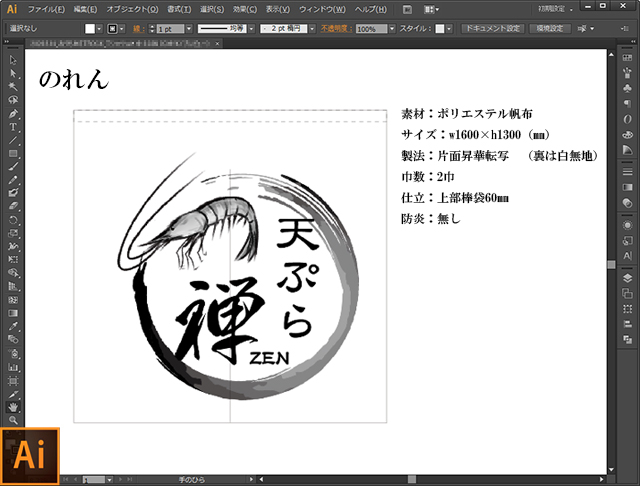This screenshot has width=640, height=486.
Task: Choose the Rectangle tool
Action: tap(13, 153)
